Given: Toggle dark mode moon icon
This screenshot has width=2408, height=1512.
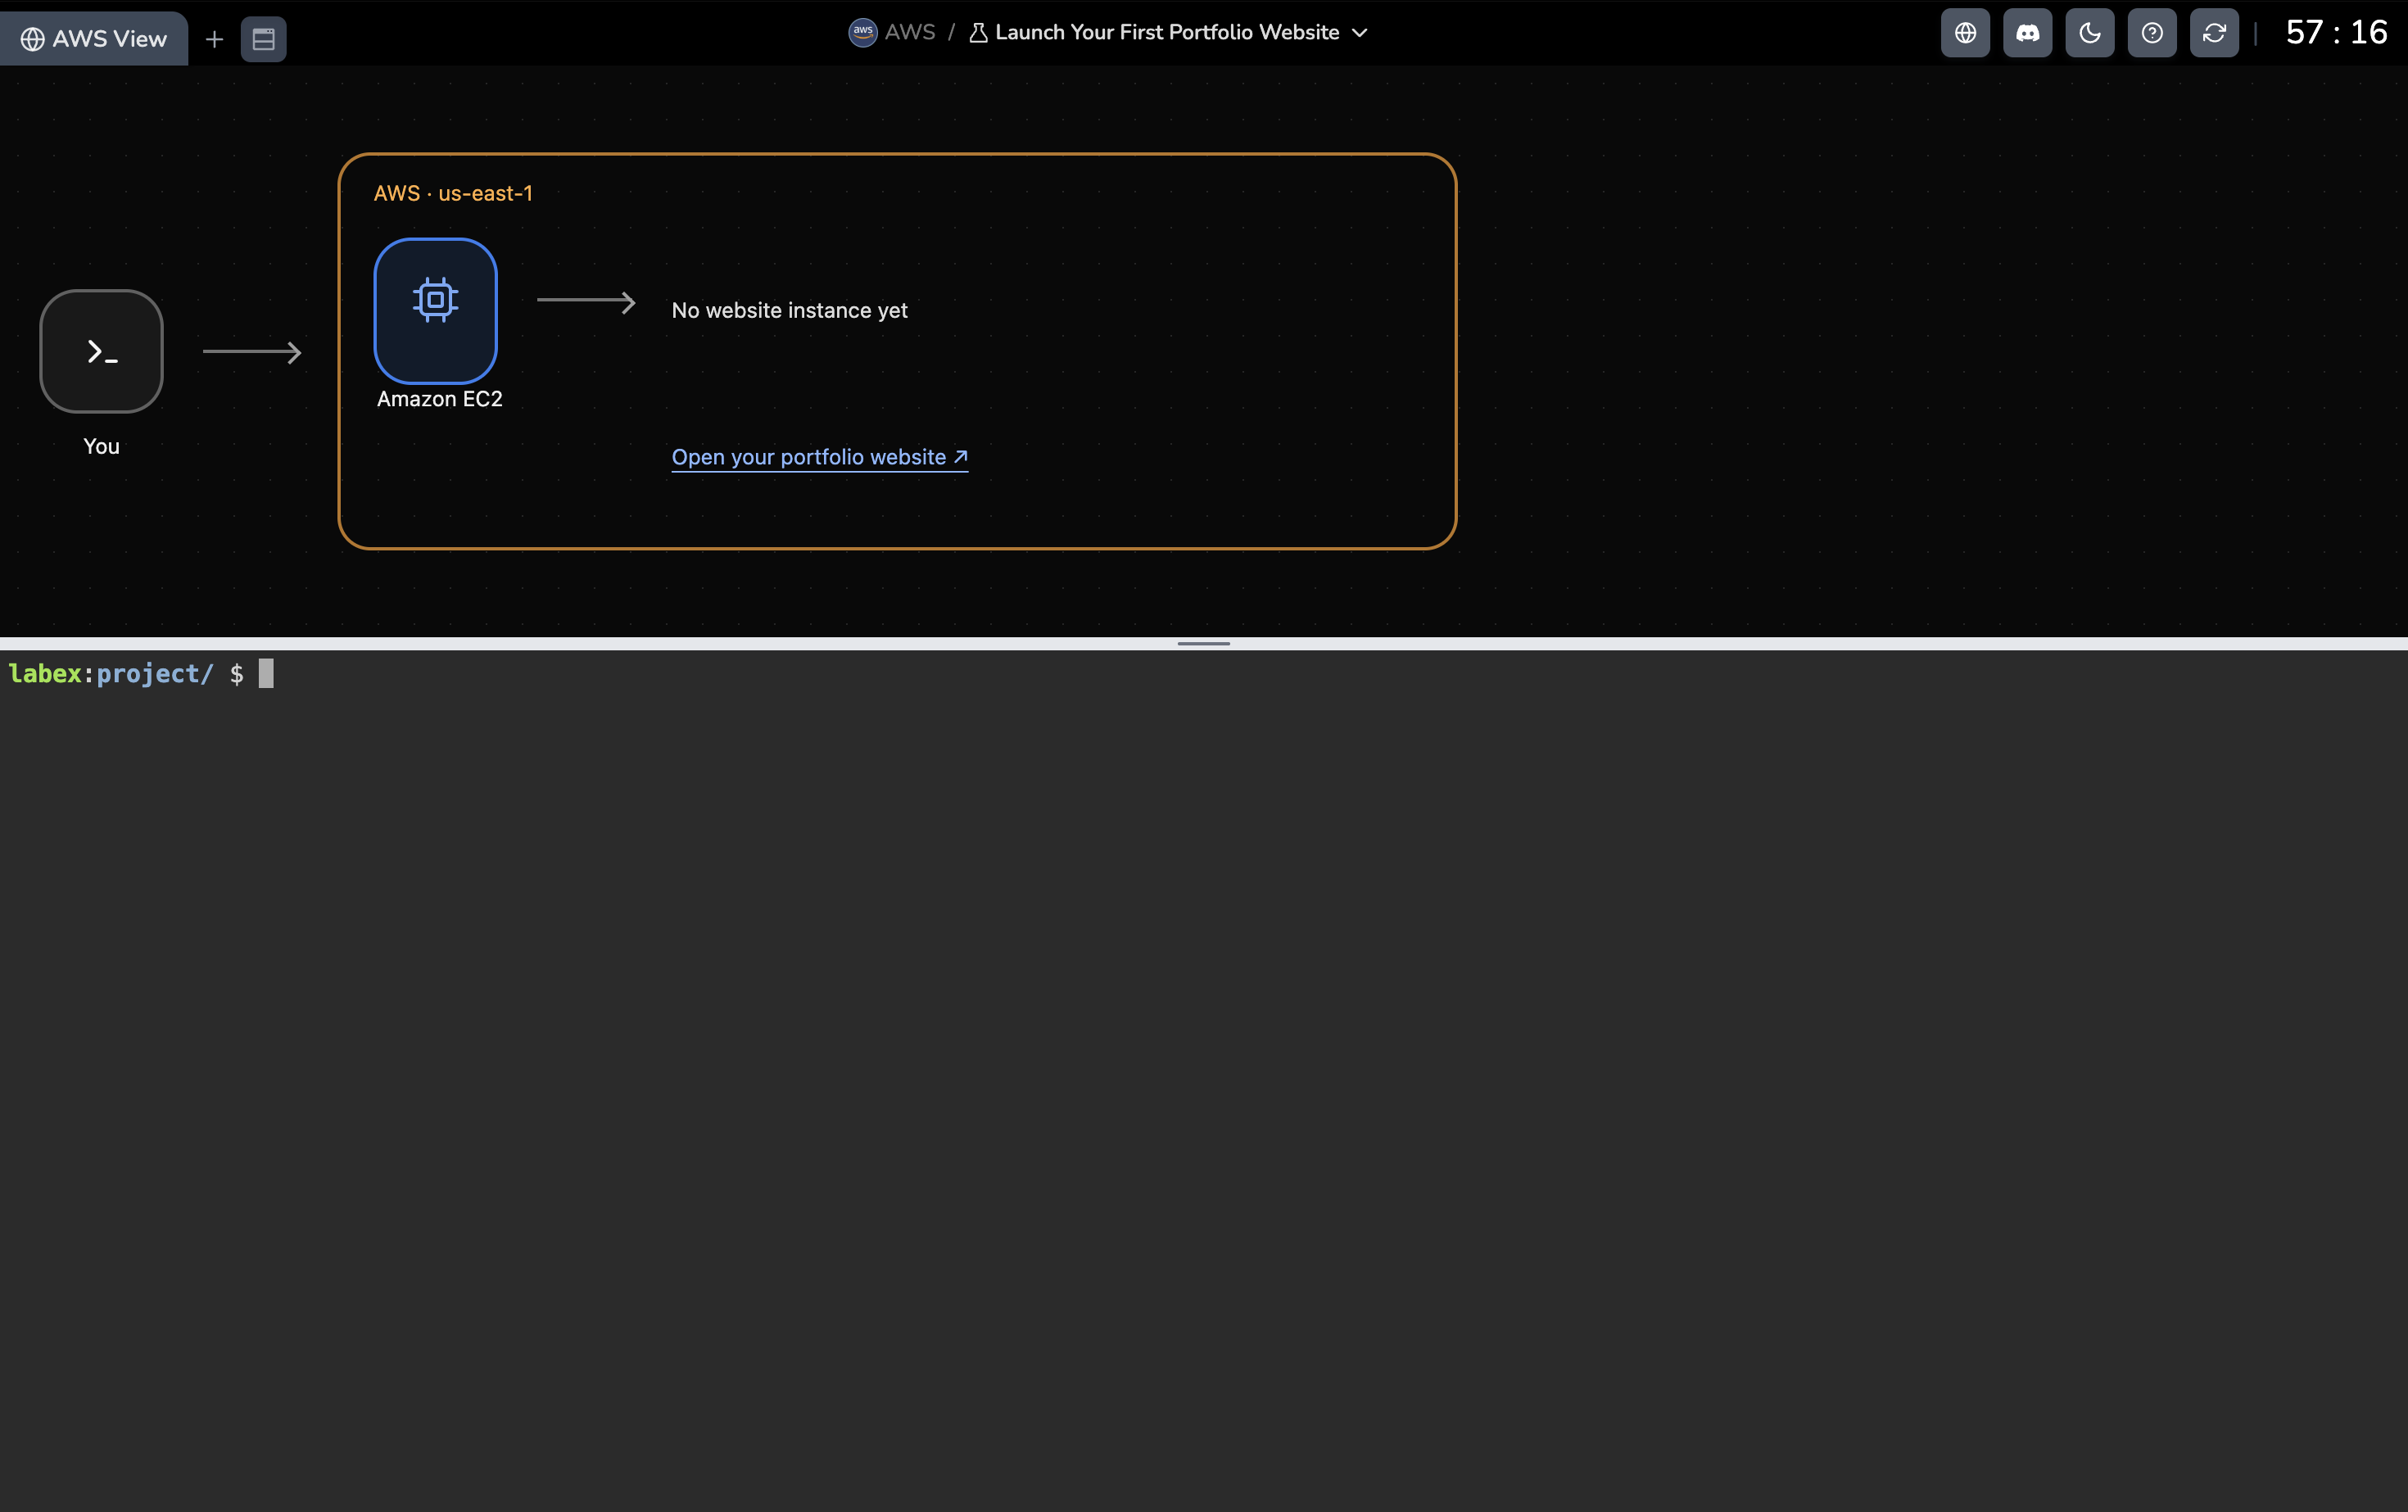Looking at the screenshot, I should click(x=2090, y=33).
